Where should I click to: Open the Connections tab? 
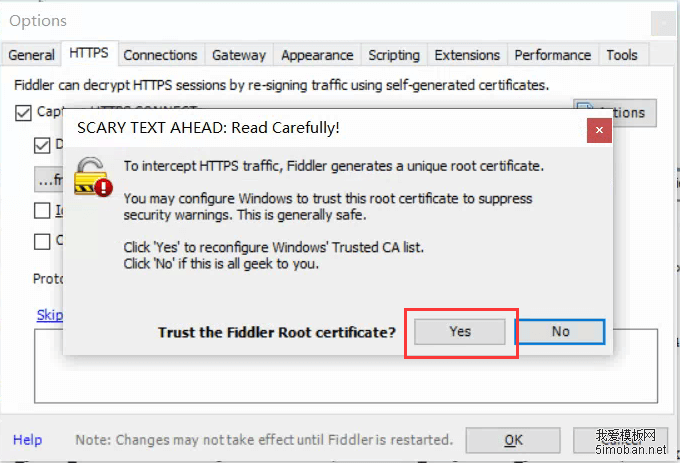(x=160, y=55)
